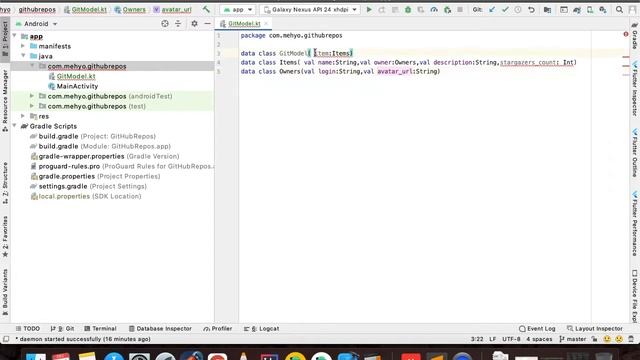
Task: Select GitModel.kt in the project tree
Action: (76, 76)
